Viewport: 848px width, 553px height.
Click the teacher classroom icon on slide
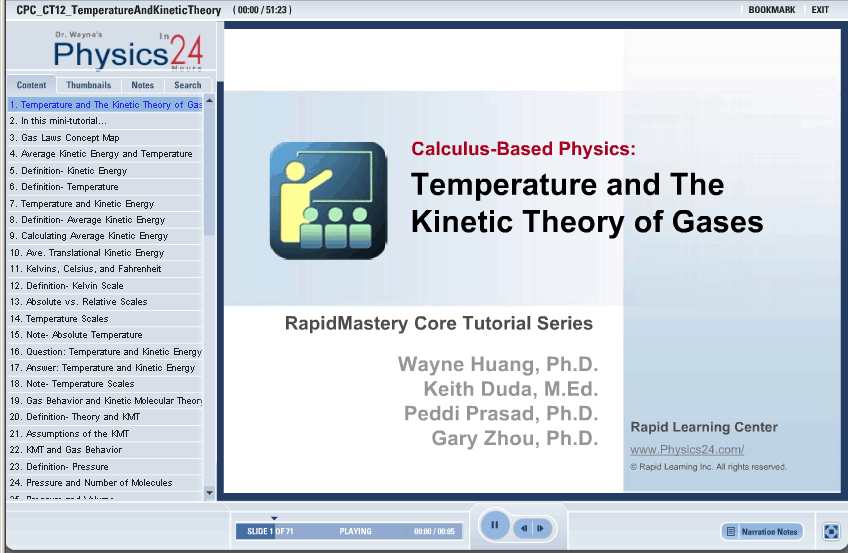[x=327, y=201]
